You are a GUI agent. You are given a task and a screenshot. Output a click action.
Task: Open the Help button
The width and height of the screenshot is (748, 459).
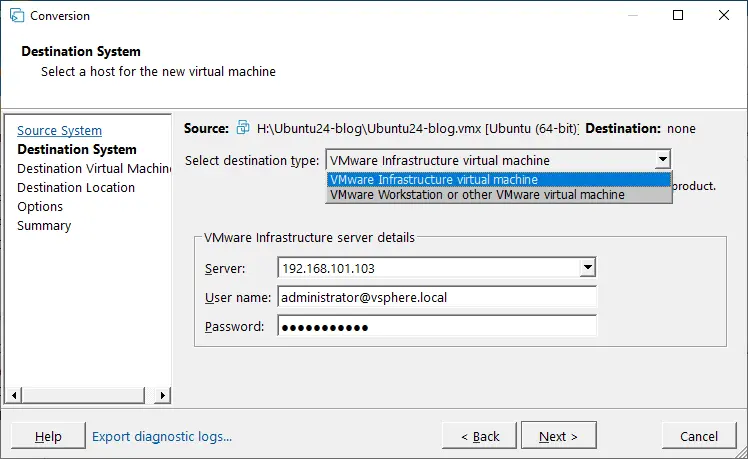click(x=48, y=436)
